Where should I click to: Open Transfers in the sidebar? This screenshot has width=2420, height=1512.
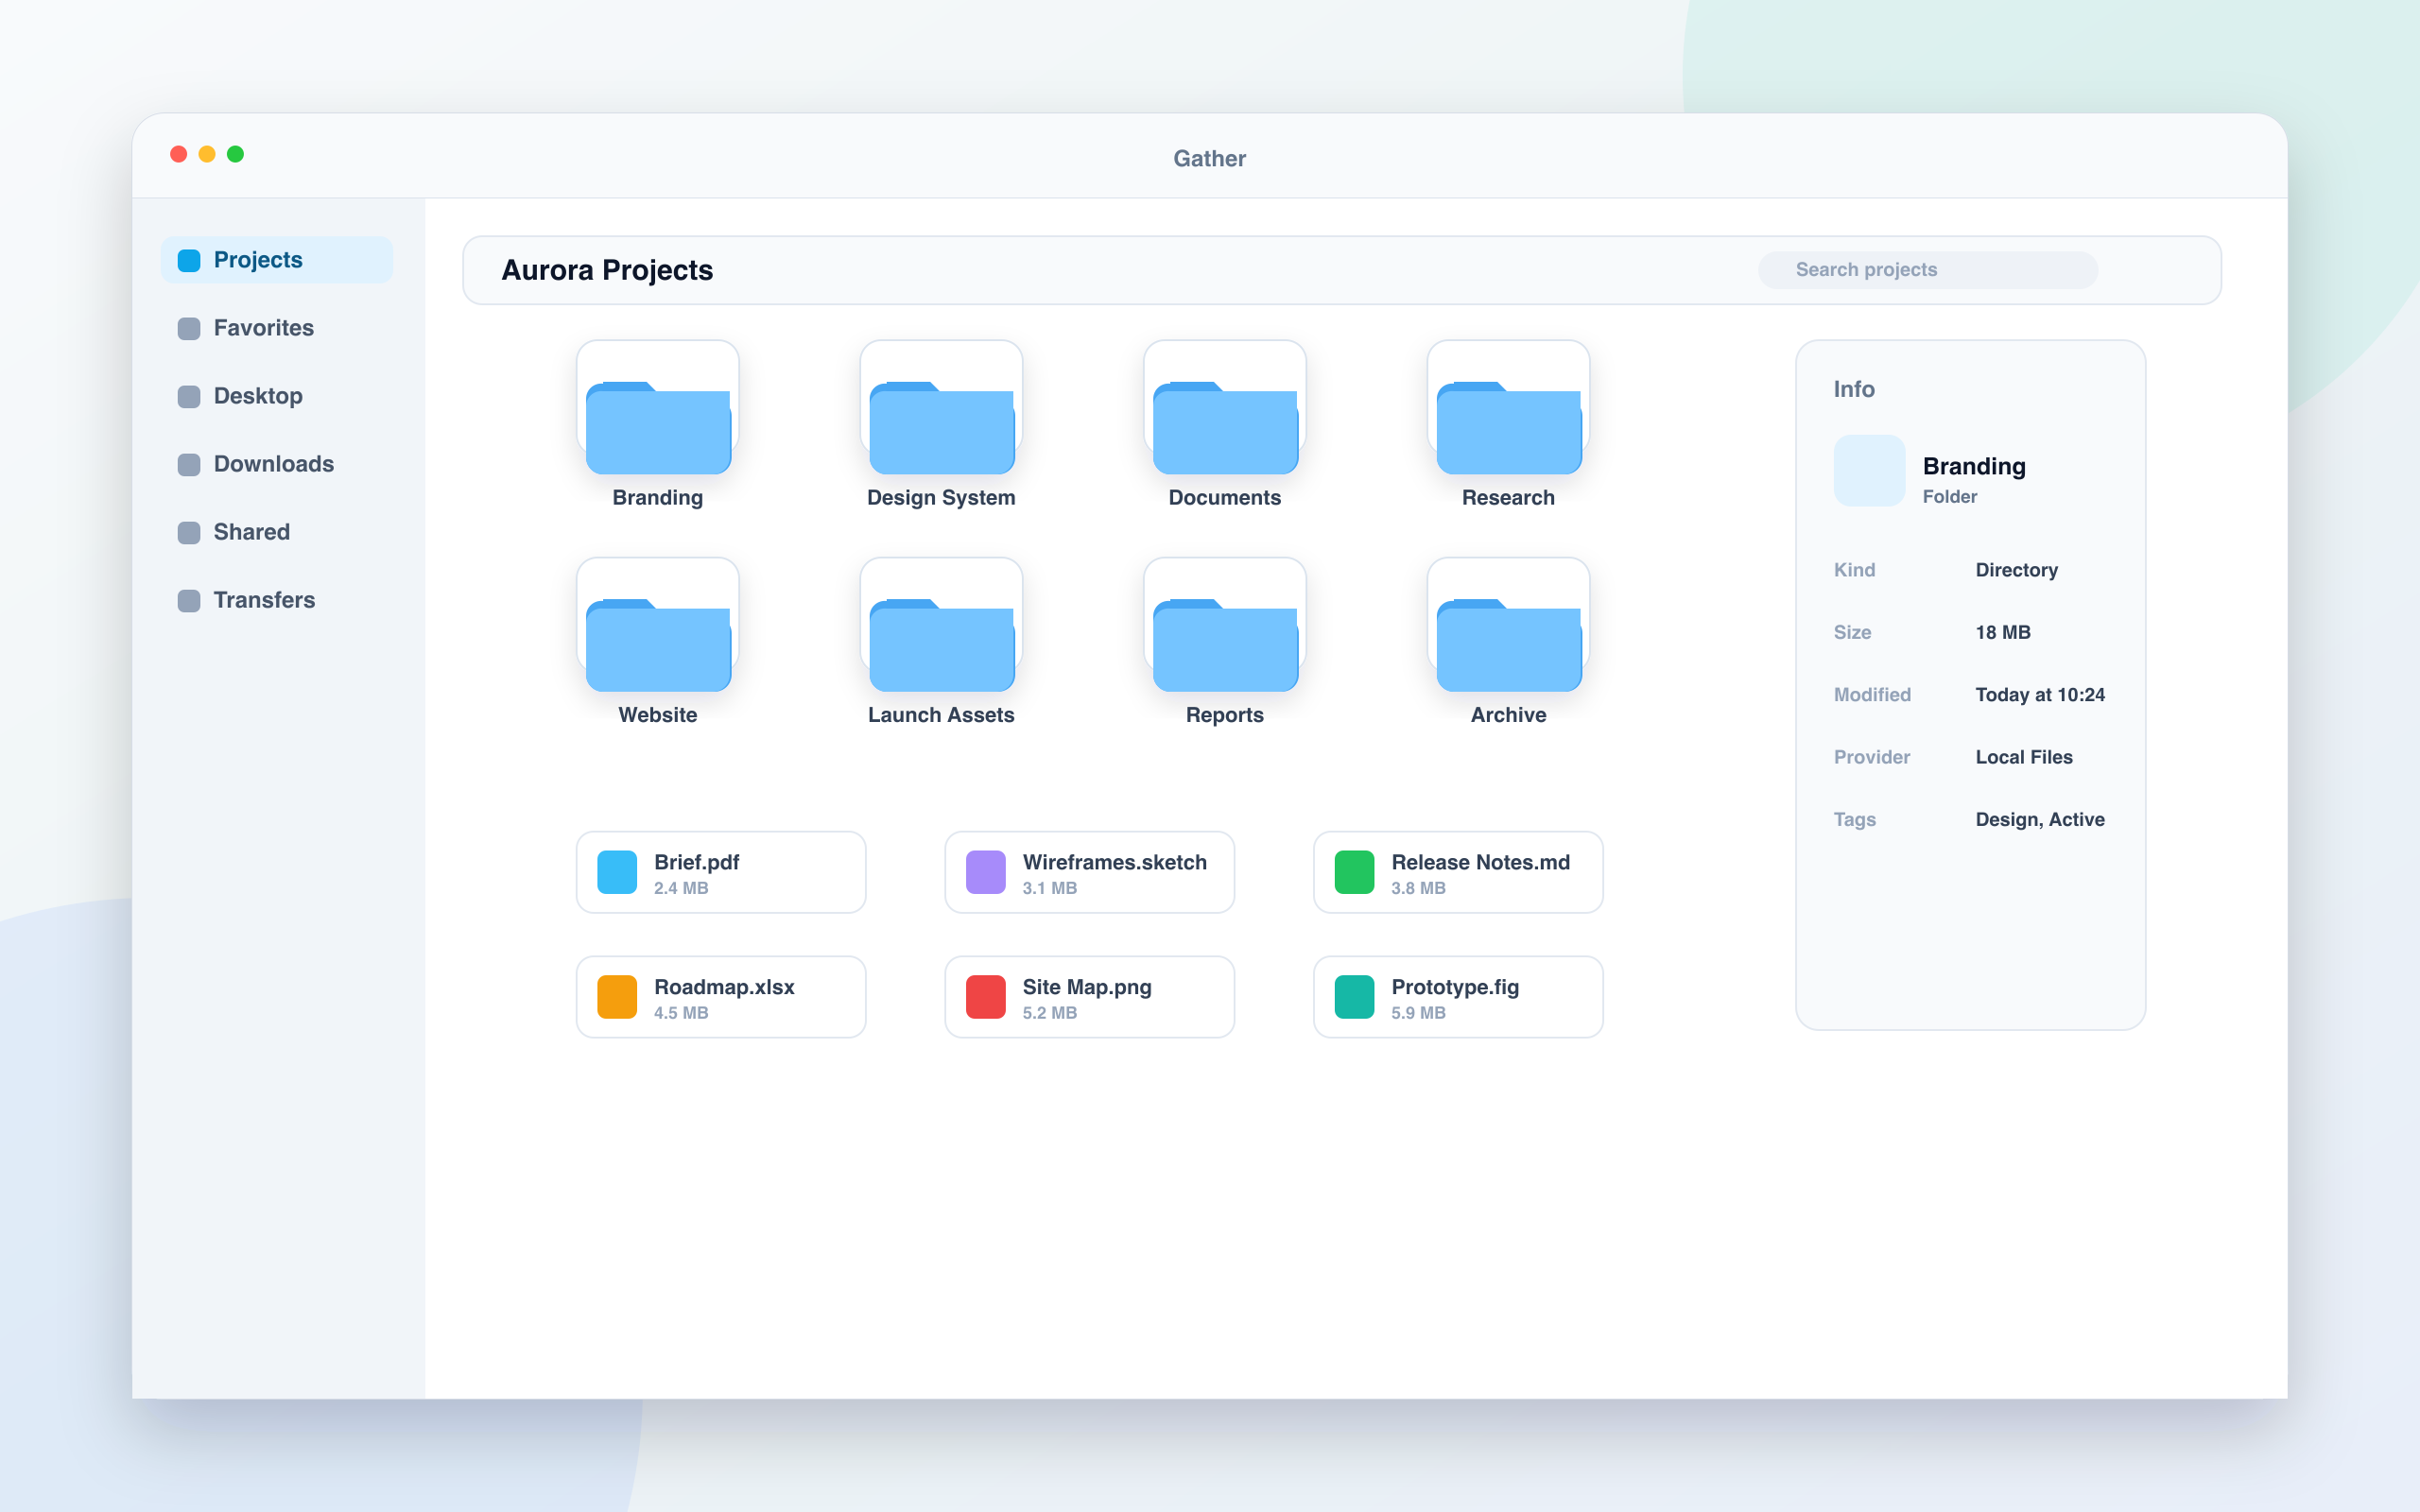(x=277, y=600)
